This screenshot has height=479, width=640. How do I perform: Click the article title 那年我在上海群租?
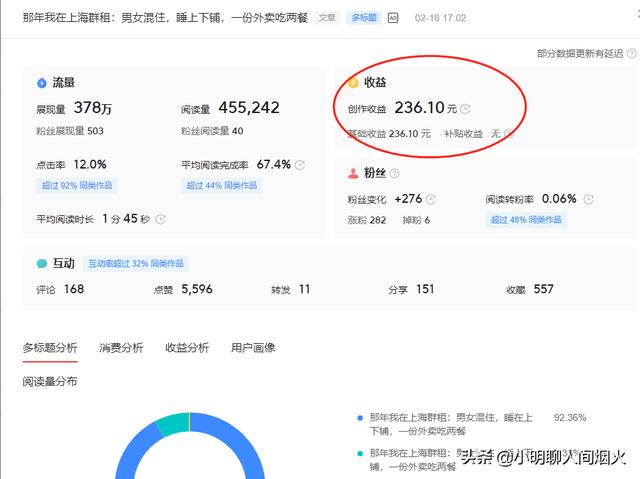point(165,18)
